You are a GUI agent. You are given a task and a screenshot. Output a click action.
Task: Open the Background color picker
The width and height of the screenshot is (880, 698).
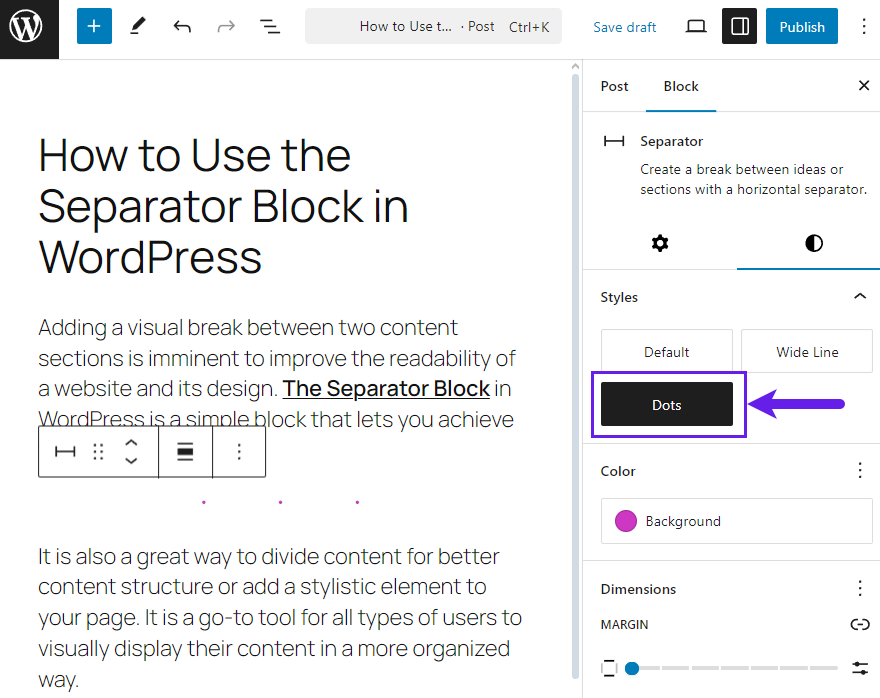736,521
